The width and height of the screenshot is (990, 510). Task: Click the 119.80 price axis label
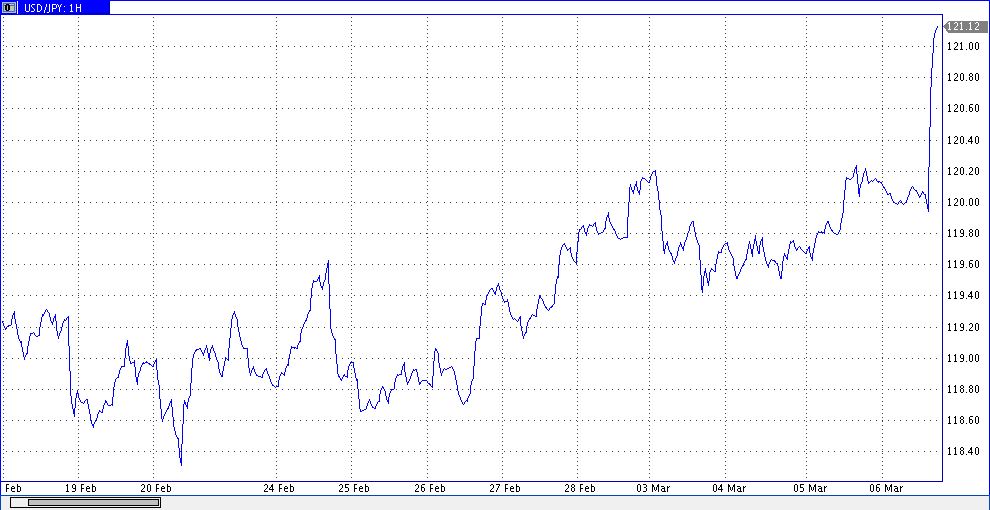pyautogui.click(x=963, y=234)
